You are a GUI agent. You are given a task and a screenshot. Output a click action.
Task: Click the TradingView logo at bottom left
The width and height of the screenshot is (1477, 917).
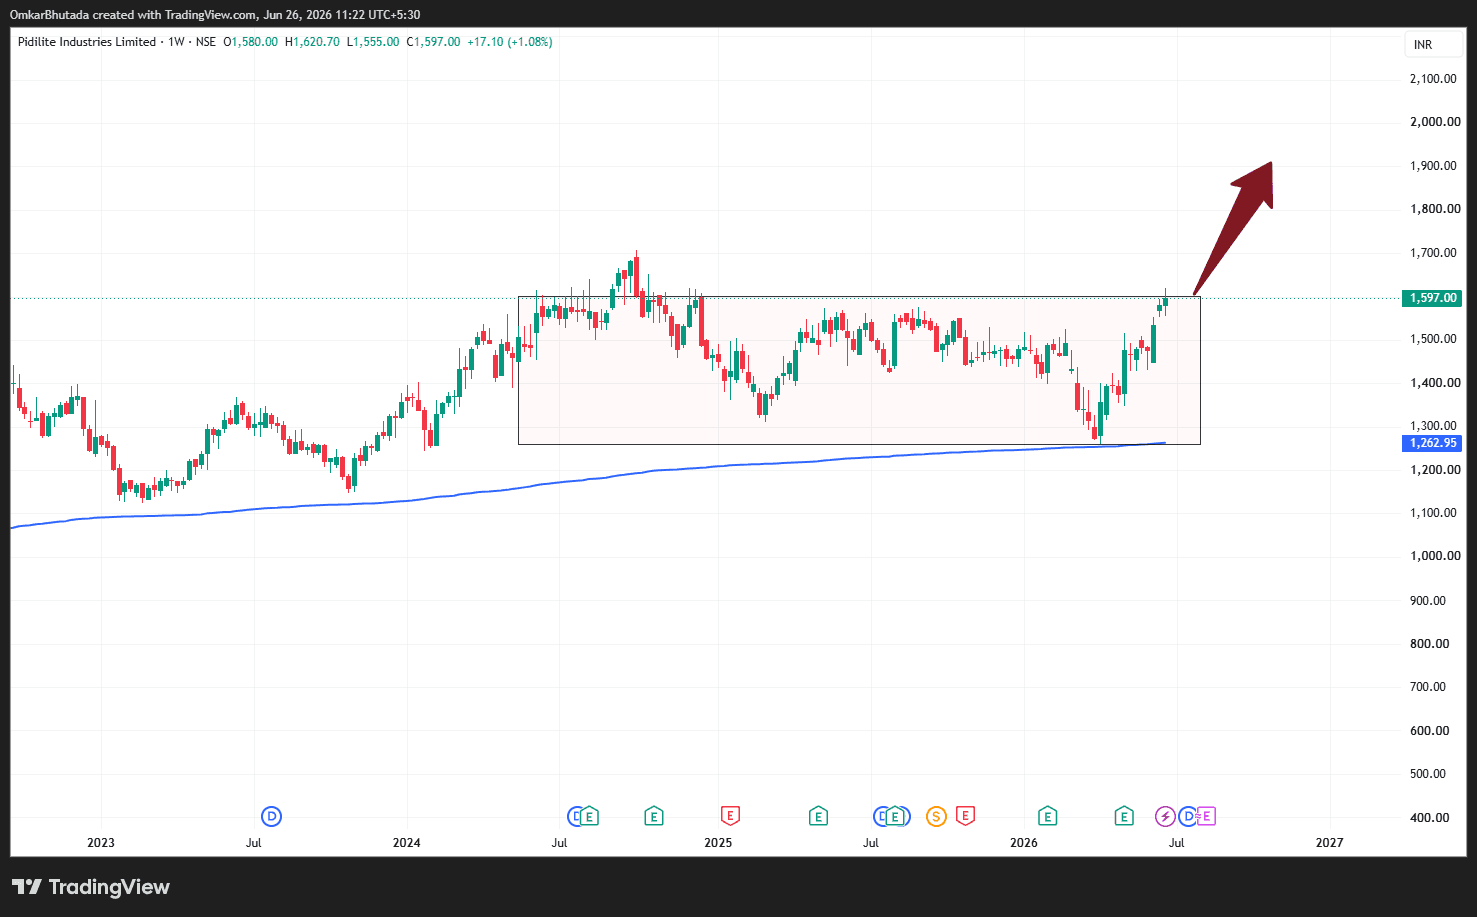(91, 887)
